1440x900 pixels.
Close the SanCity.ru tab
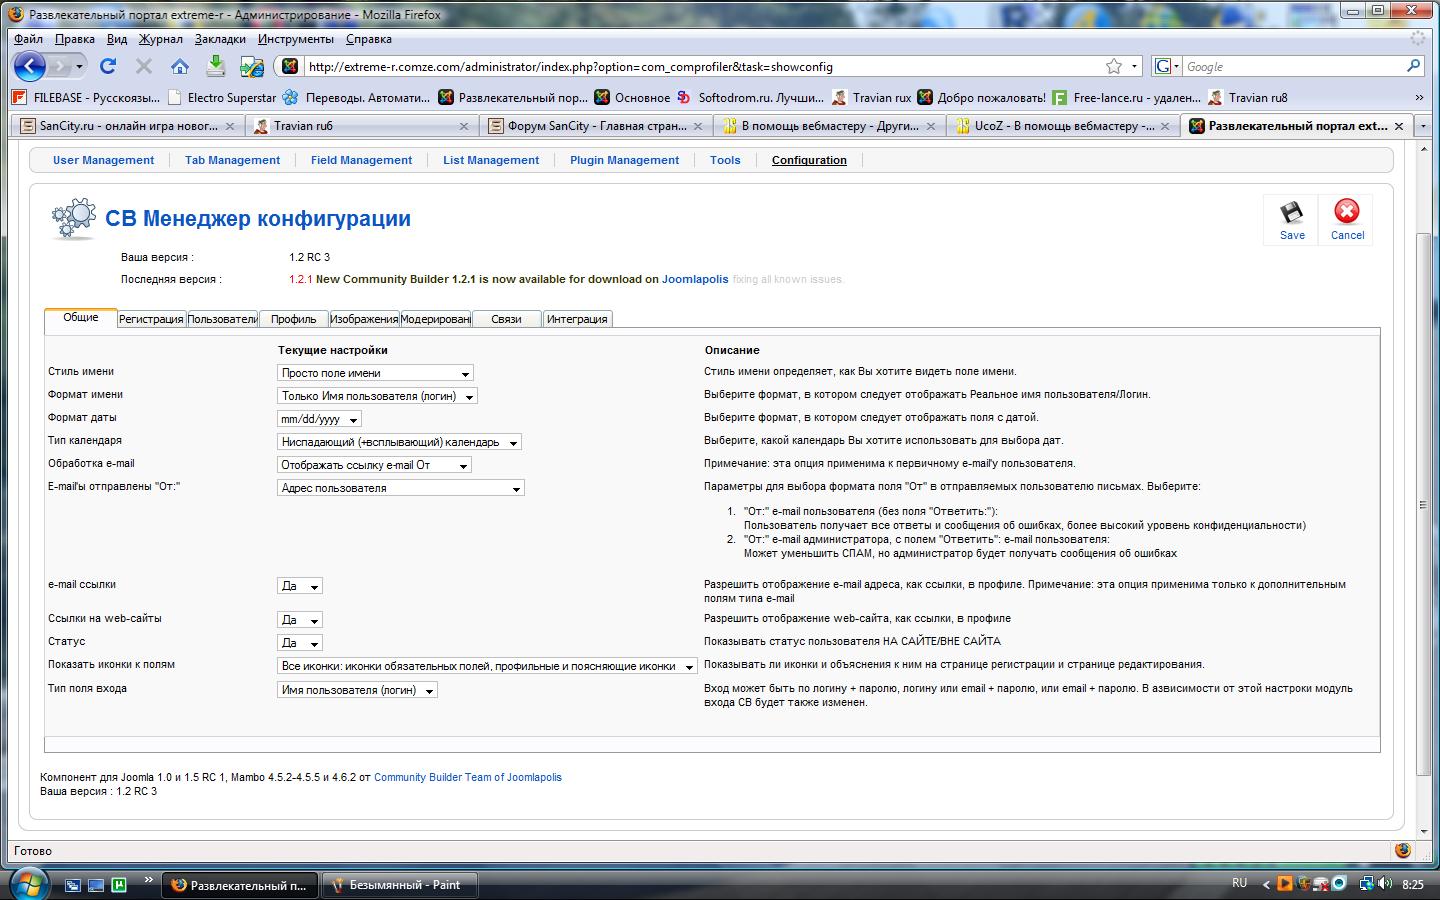coord(230,126)
